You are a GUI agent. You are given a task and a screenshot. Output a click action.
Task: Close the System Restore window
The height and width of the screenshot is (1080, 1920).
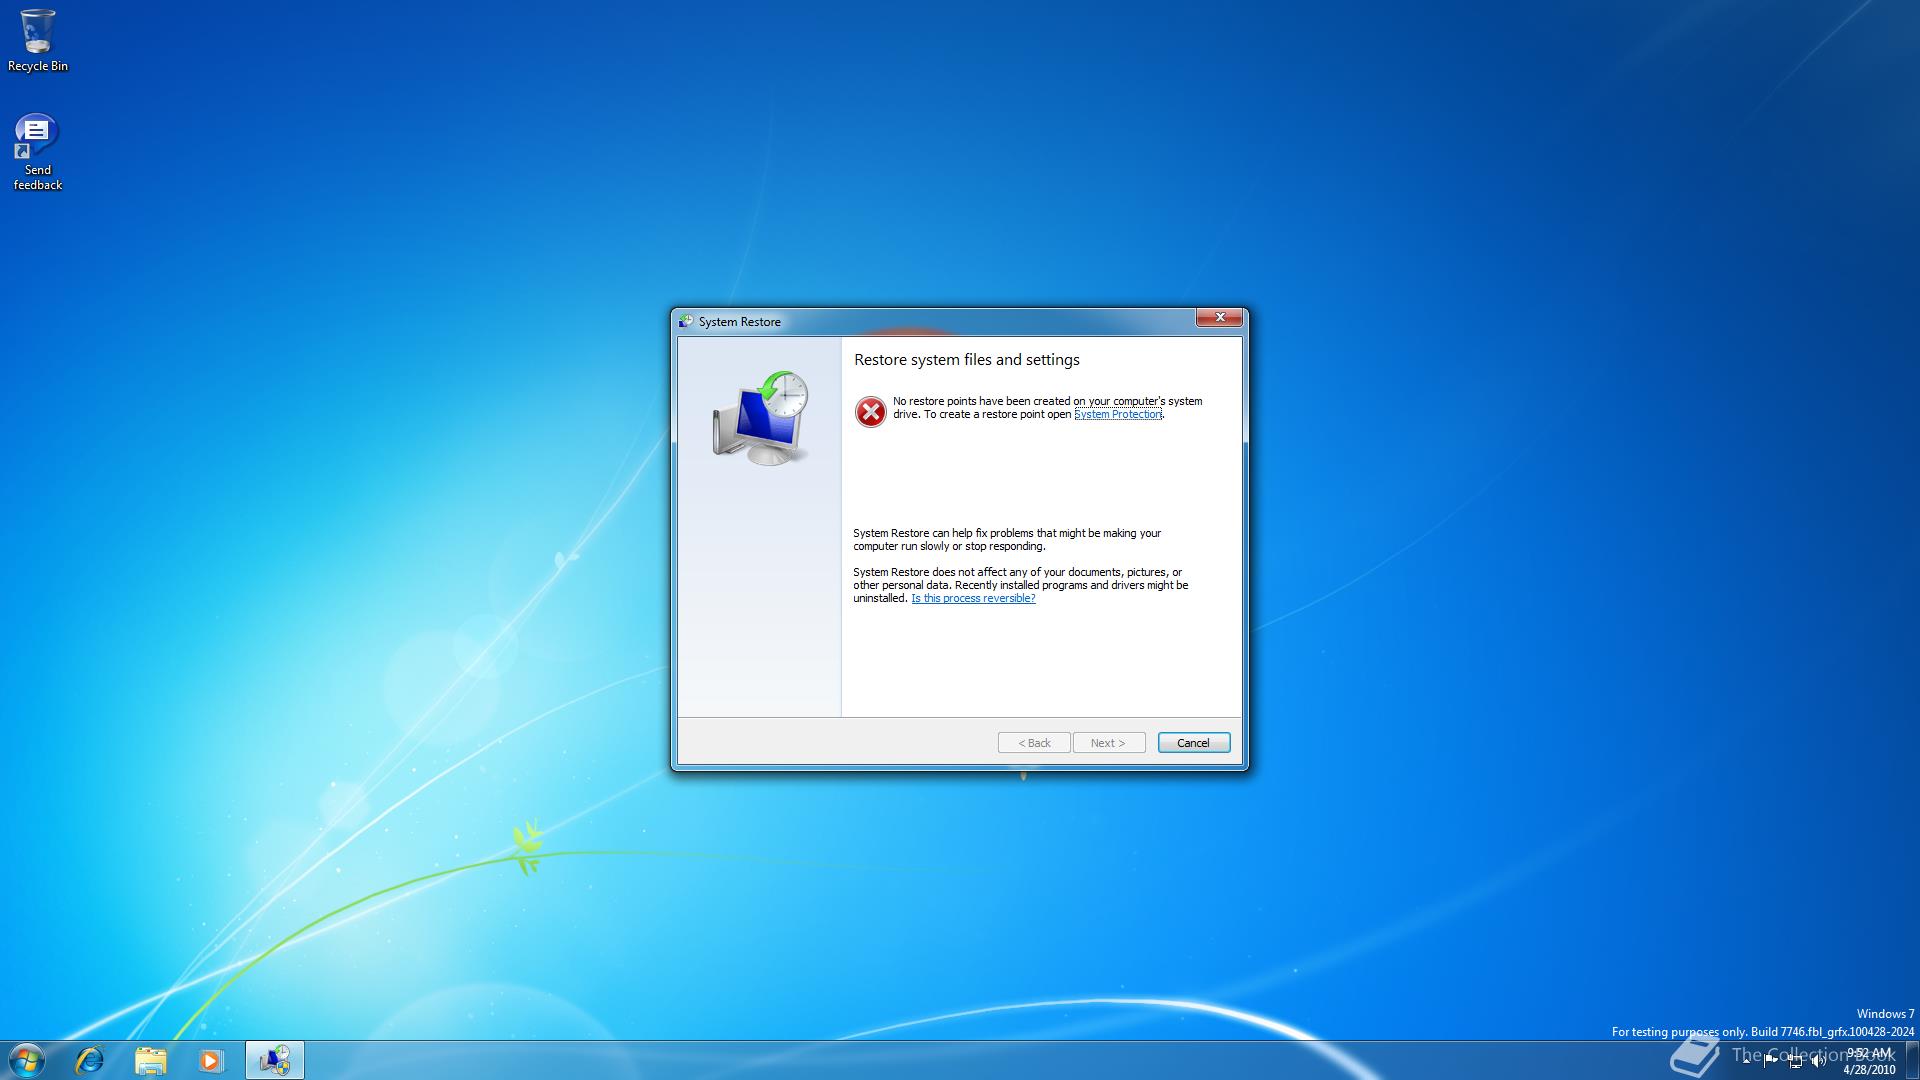pyautogui.click(x=1219, y=318)
